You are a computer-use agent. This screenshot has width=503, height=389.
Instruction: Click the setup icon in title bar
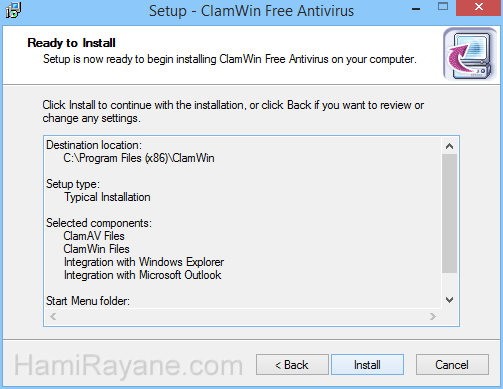tap(13, 10)
